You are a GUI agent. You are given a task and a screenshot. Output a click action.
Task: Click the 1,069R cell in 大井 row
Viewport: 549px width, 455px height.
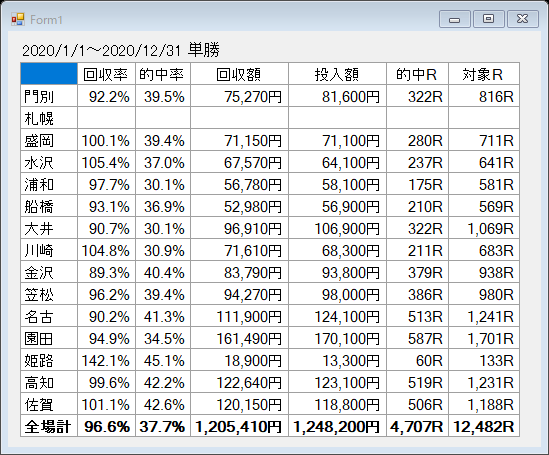(484, 228)
